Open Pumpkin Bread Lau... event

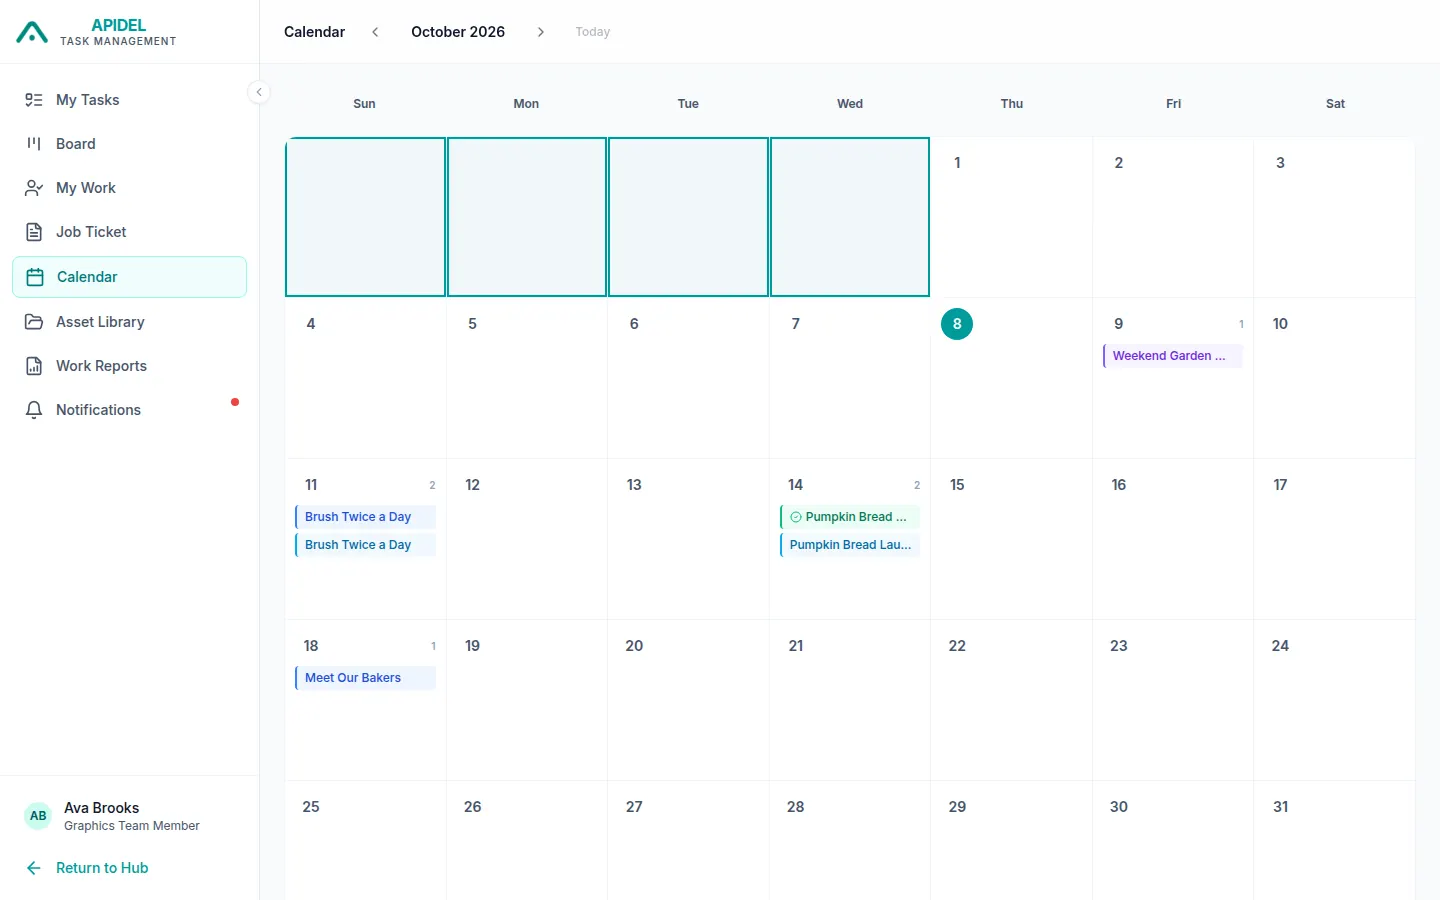(x=850, y=545)
